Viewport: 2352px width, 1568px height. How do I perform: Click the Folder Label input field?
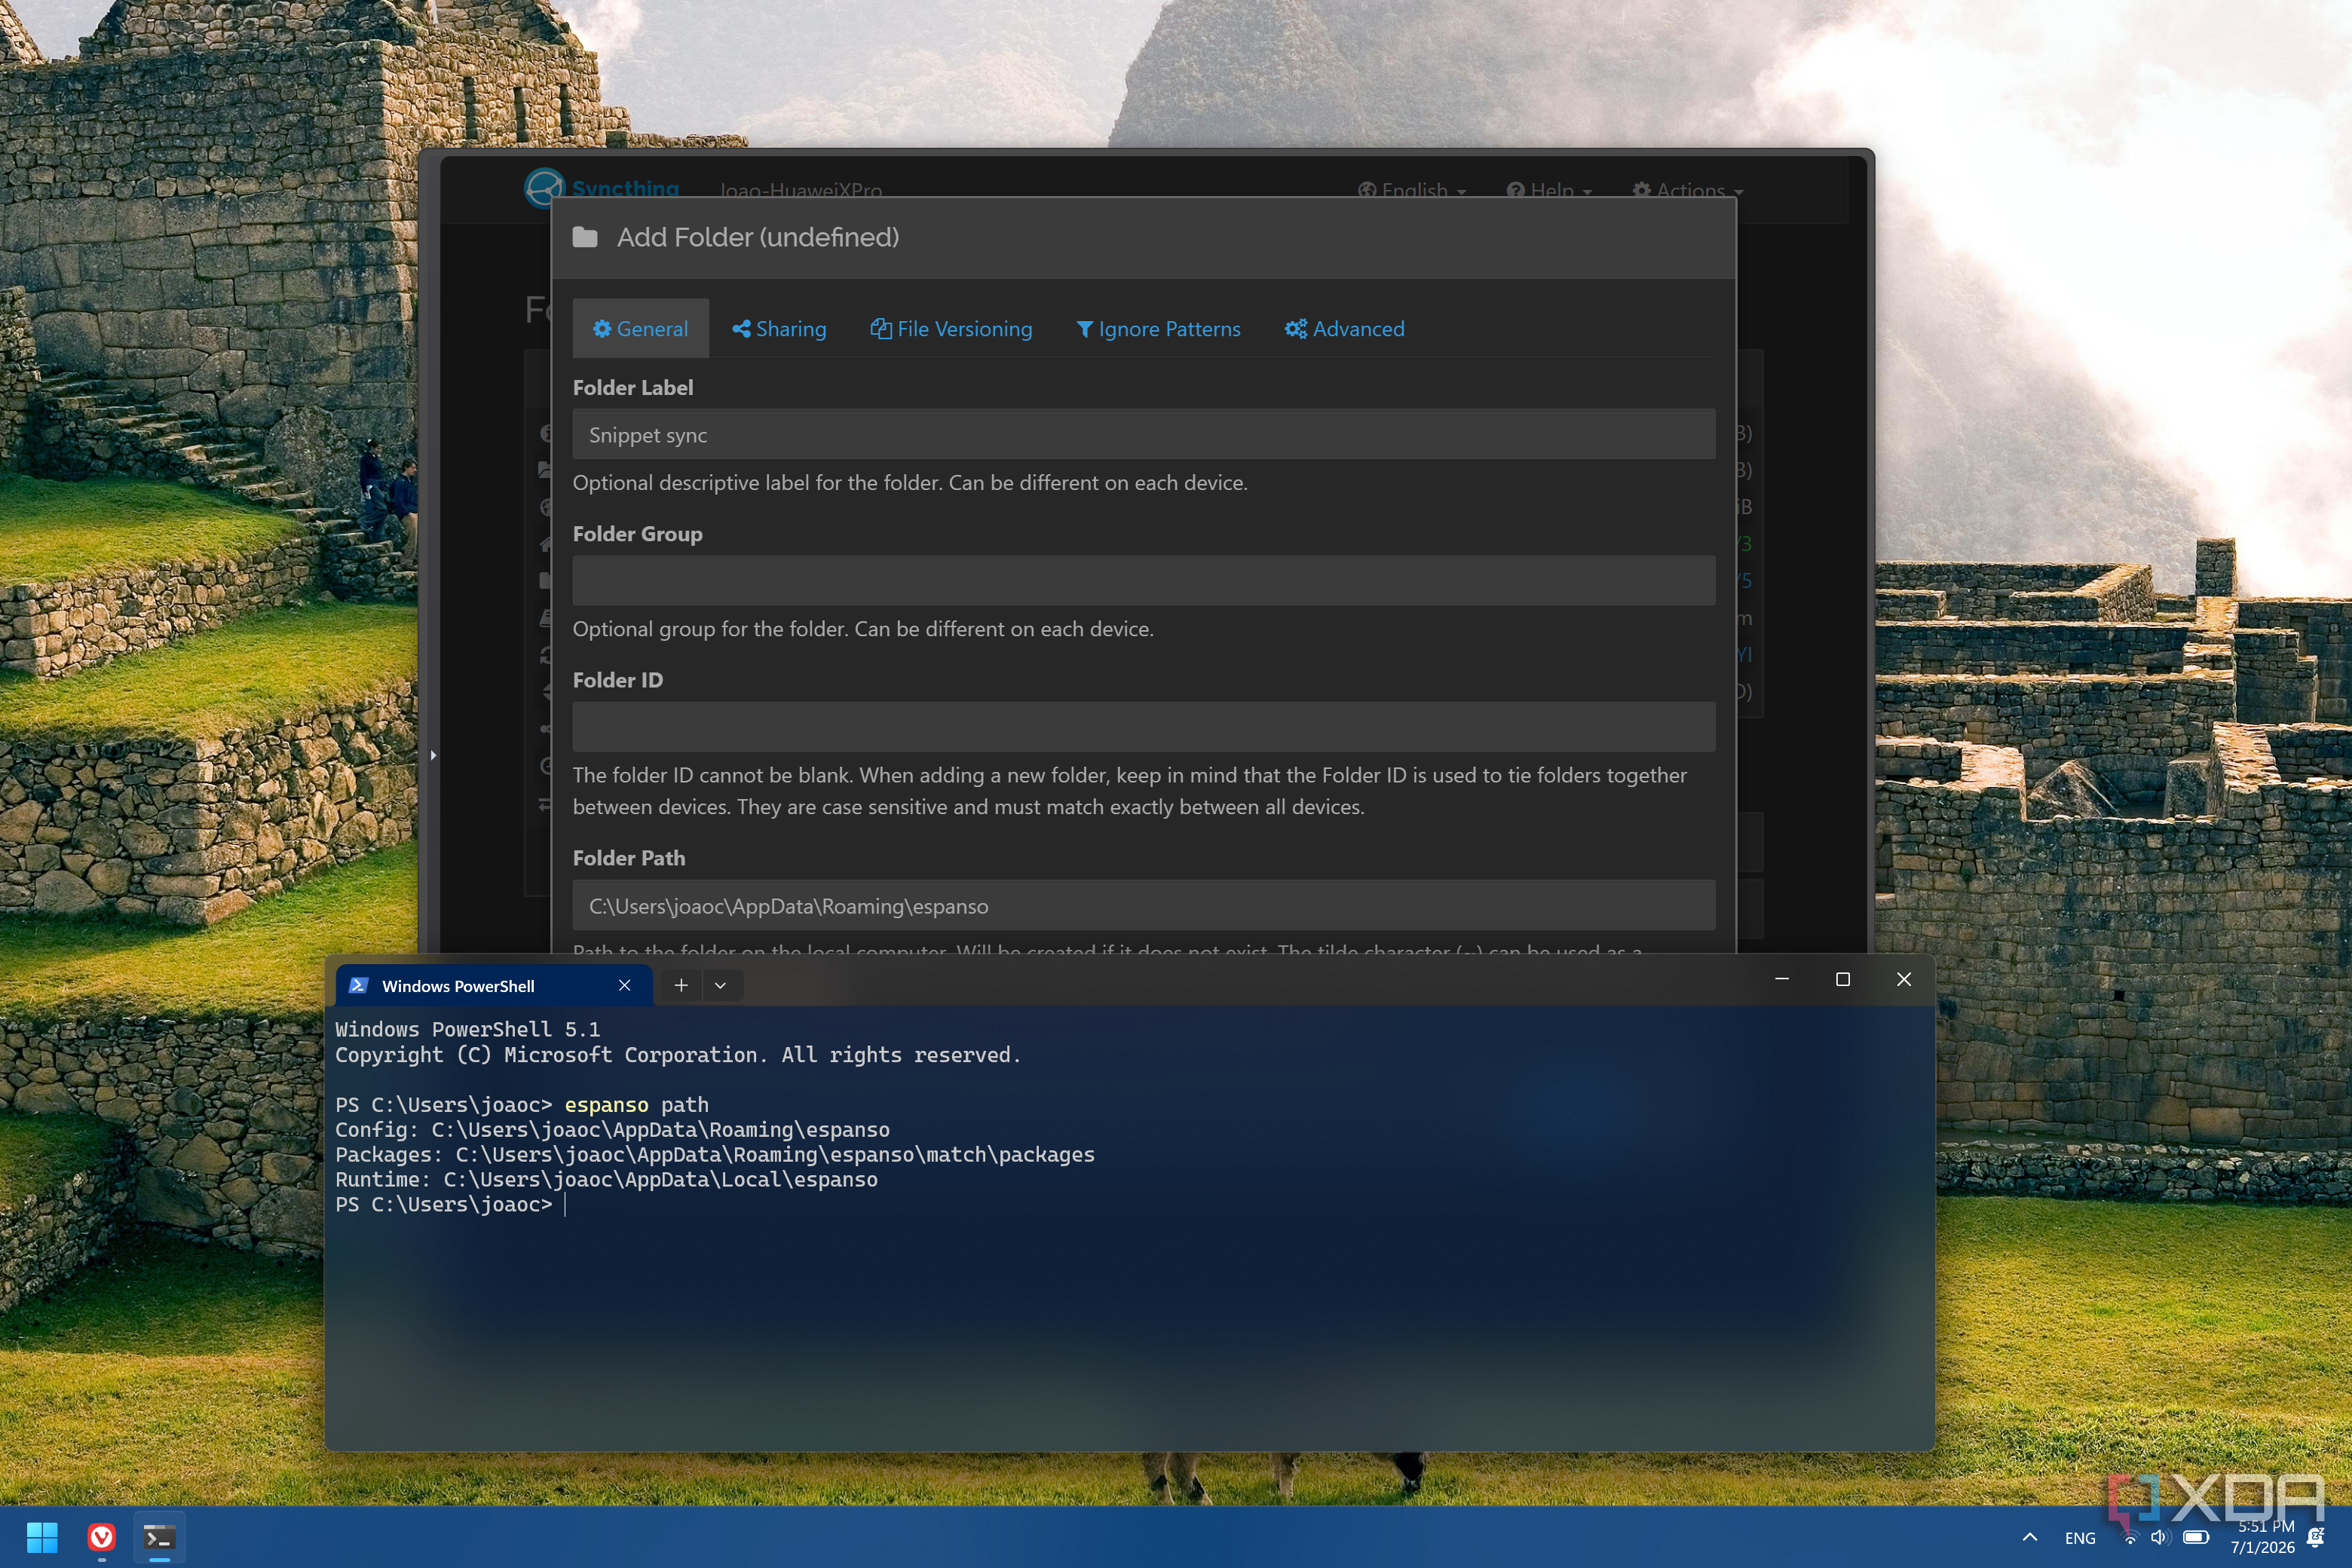pyautogui.click(x=1143, y=434)
